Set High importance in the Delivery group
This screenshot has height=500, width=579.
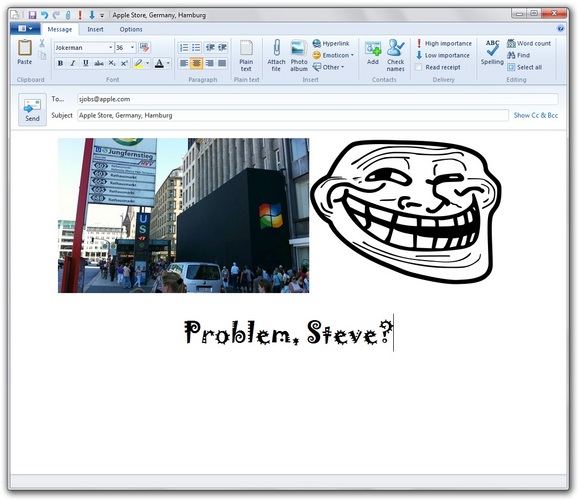pos(444,44)
